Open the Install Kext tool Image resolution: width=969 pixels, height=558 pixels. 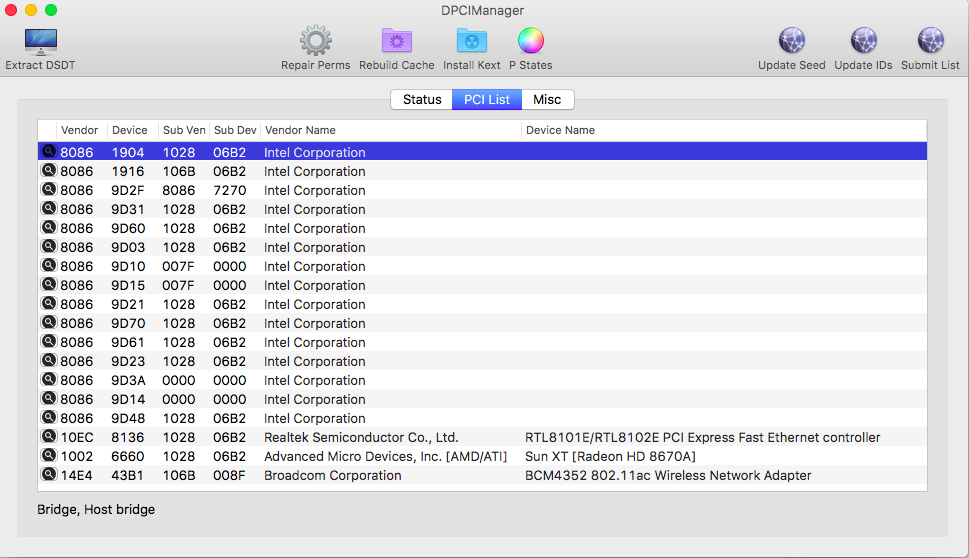[x=472, y=42]
